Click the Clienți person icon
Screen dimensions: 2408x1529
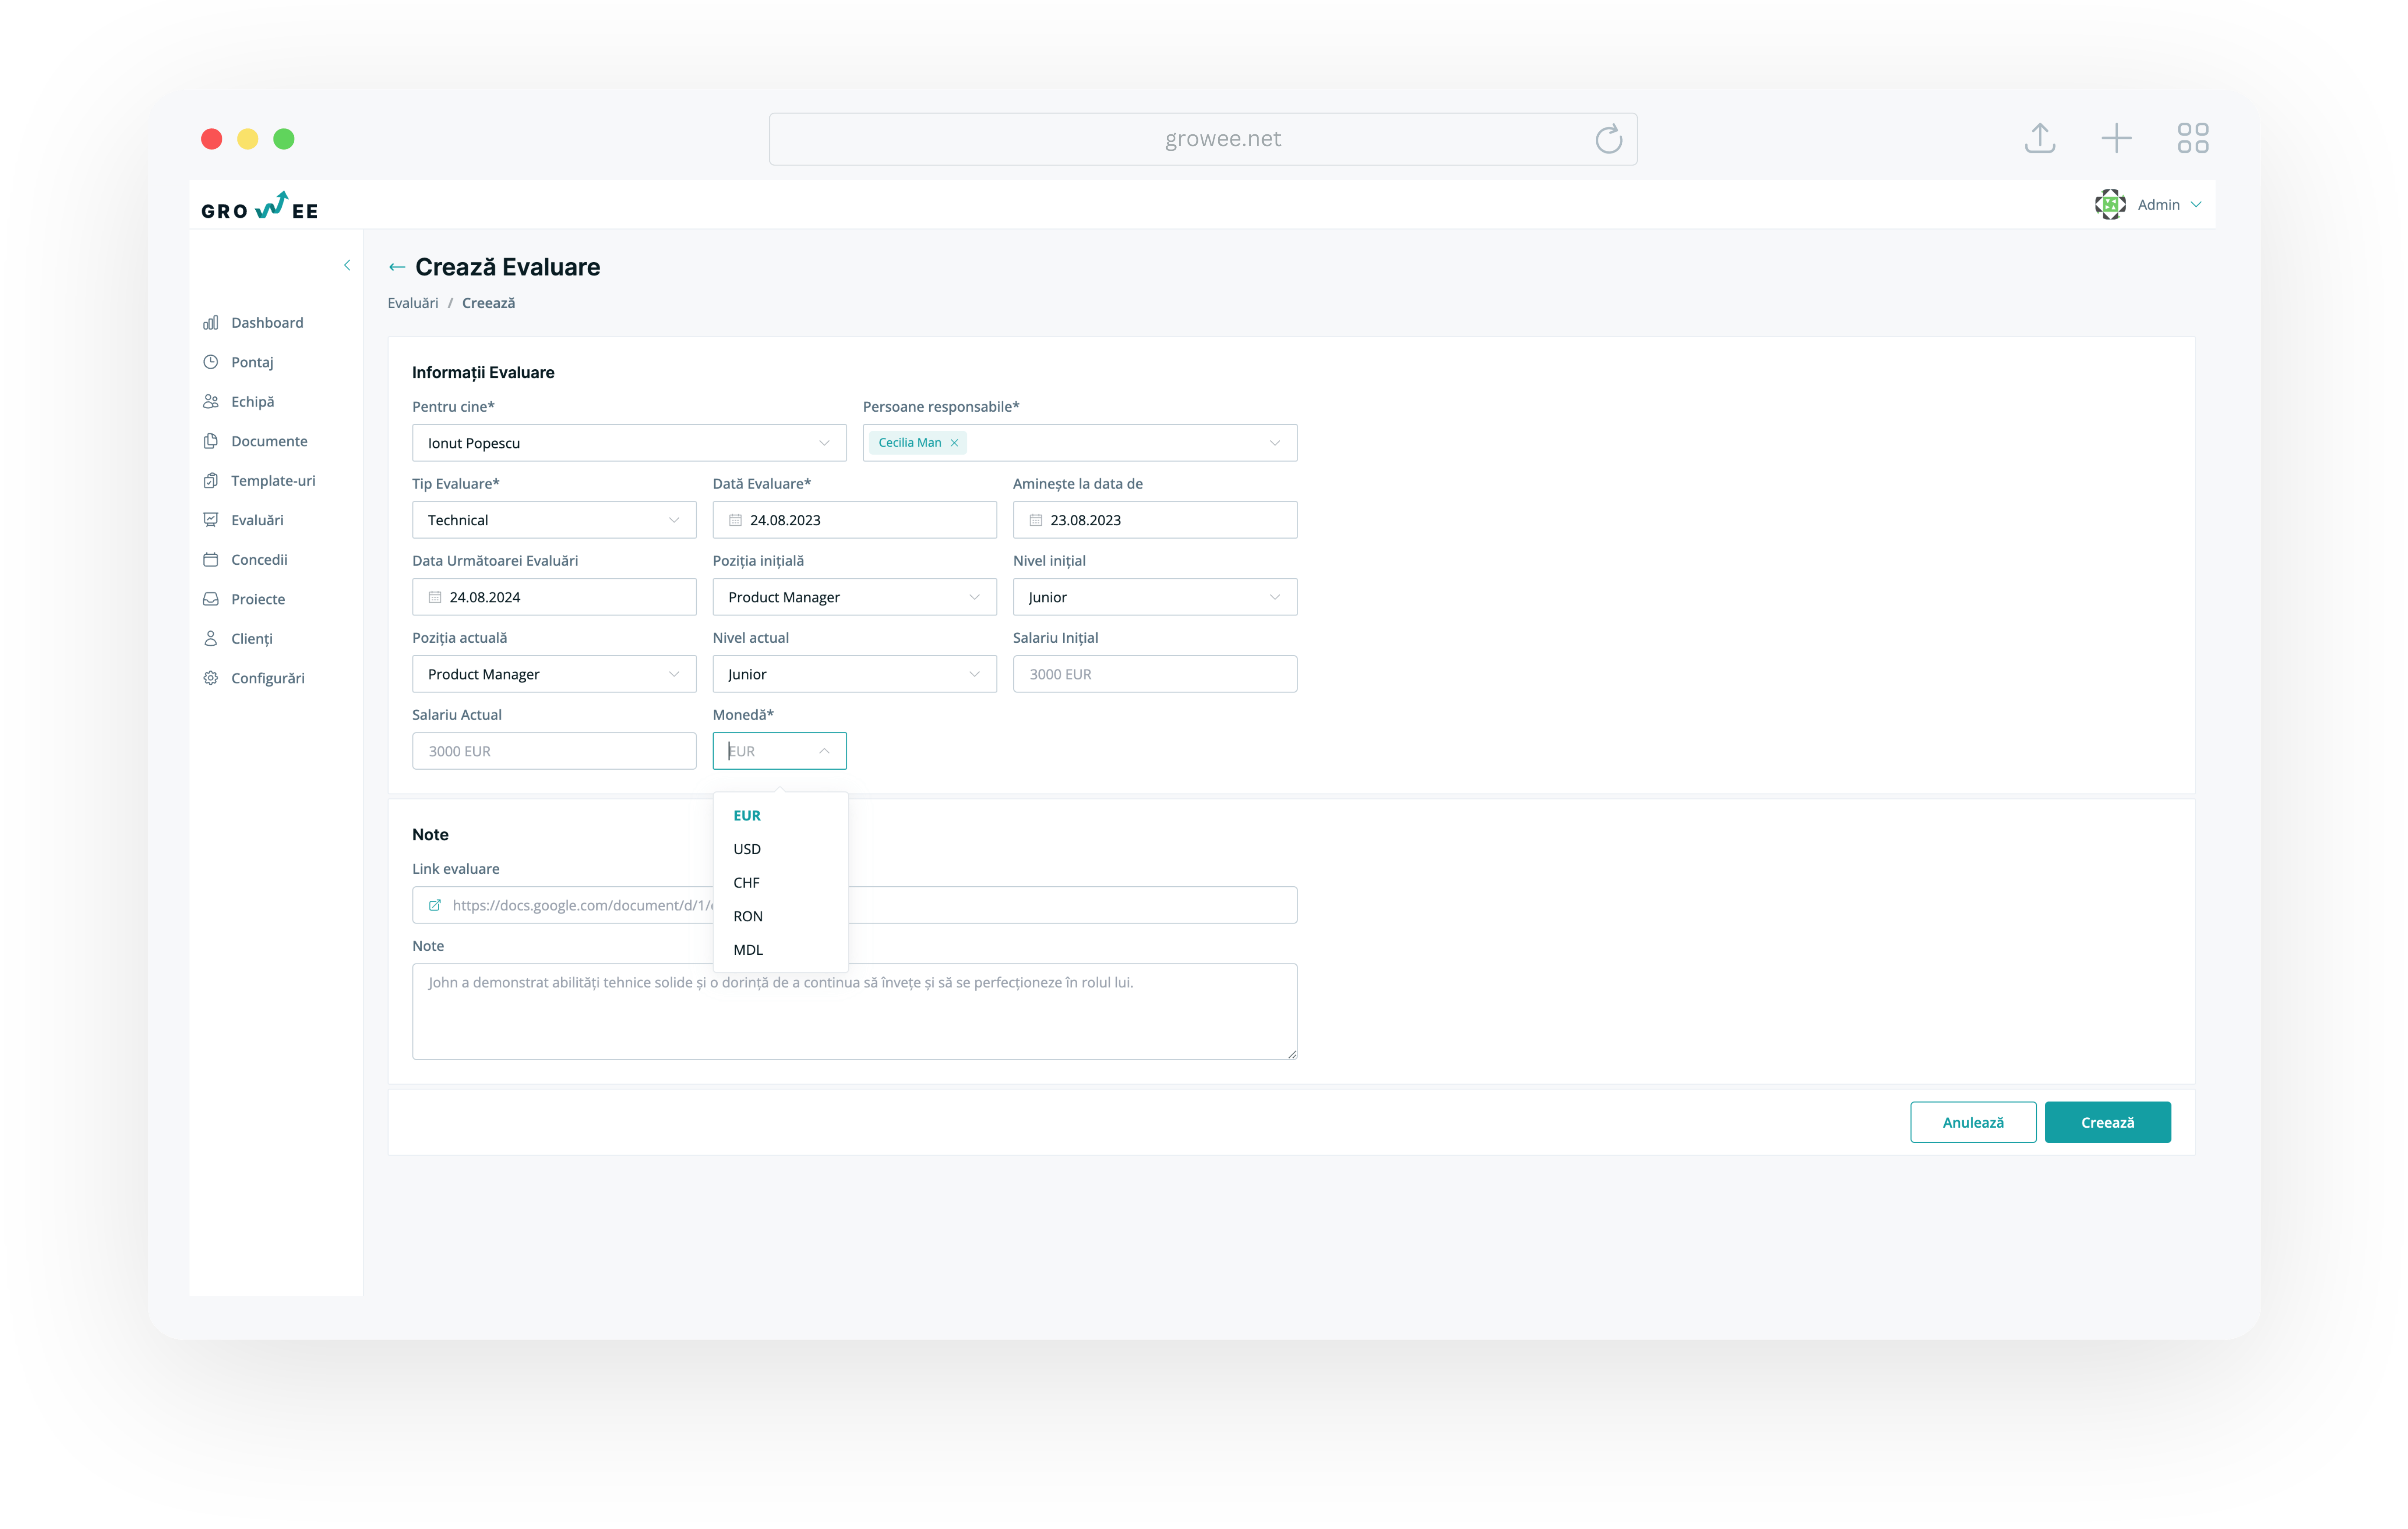coord(210,638)
